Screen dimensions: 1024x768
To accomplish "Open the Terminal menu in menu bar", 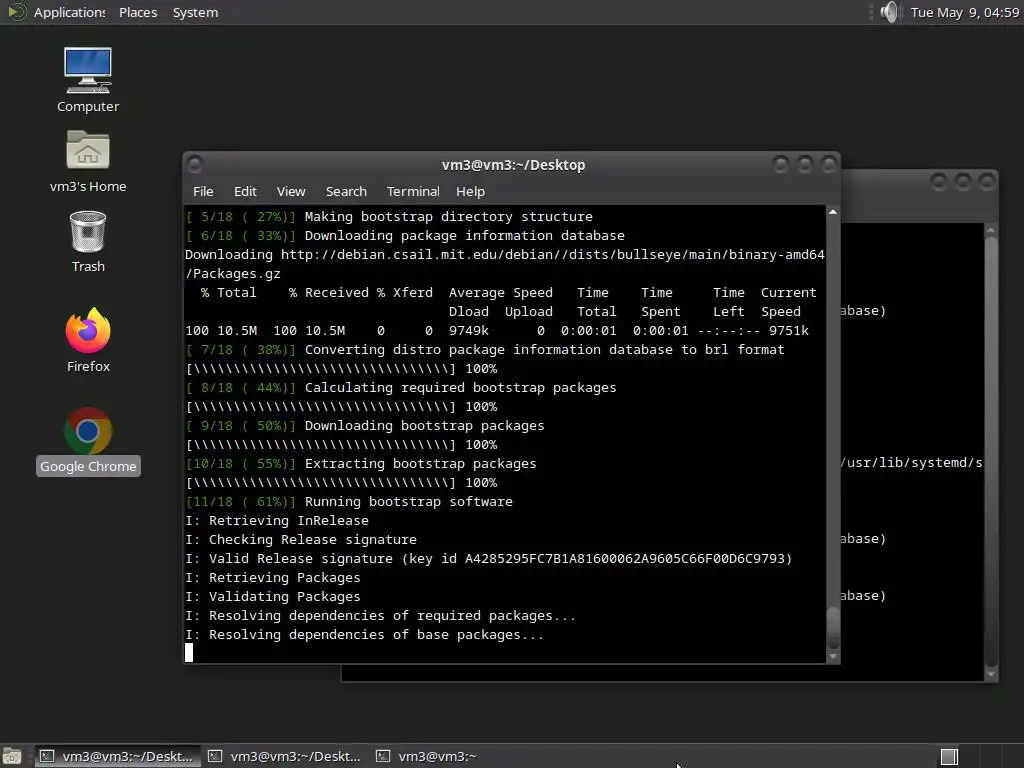I will click(413, 191).
